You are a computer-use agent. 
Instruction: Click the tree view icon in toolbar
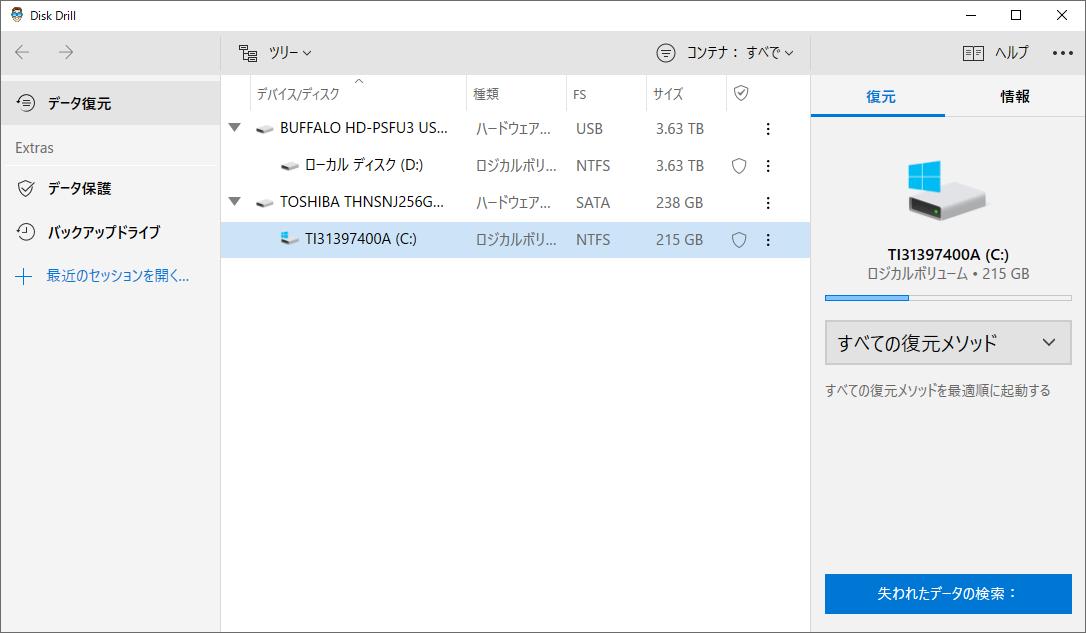(x=248, y=53)
